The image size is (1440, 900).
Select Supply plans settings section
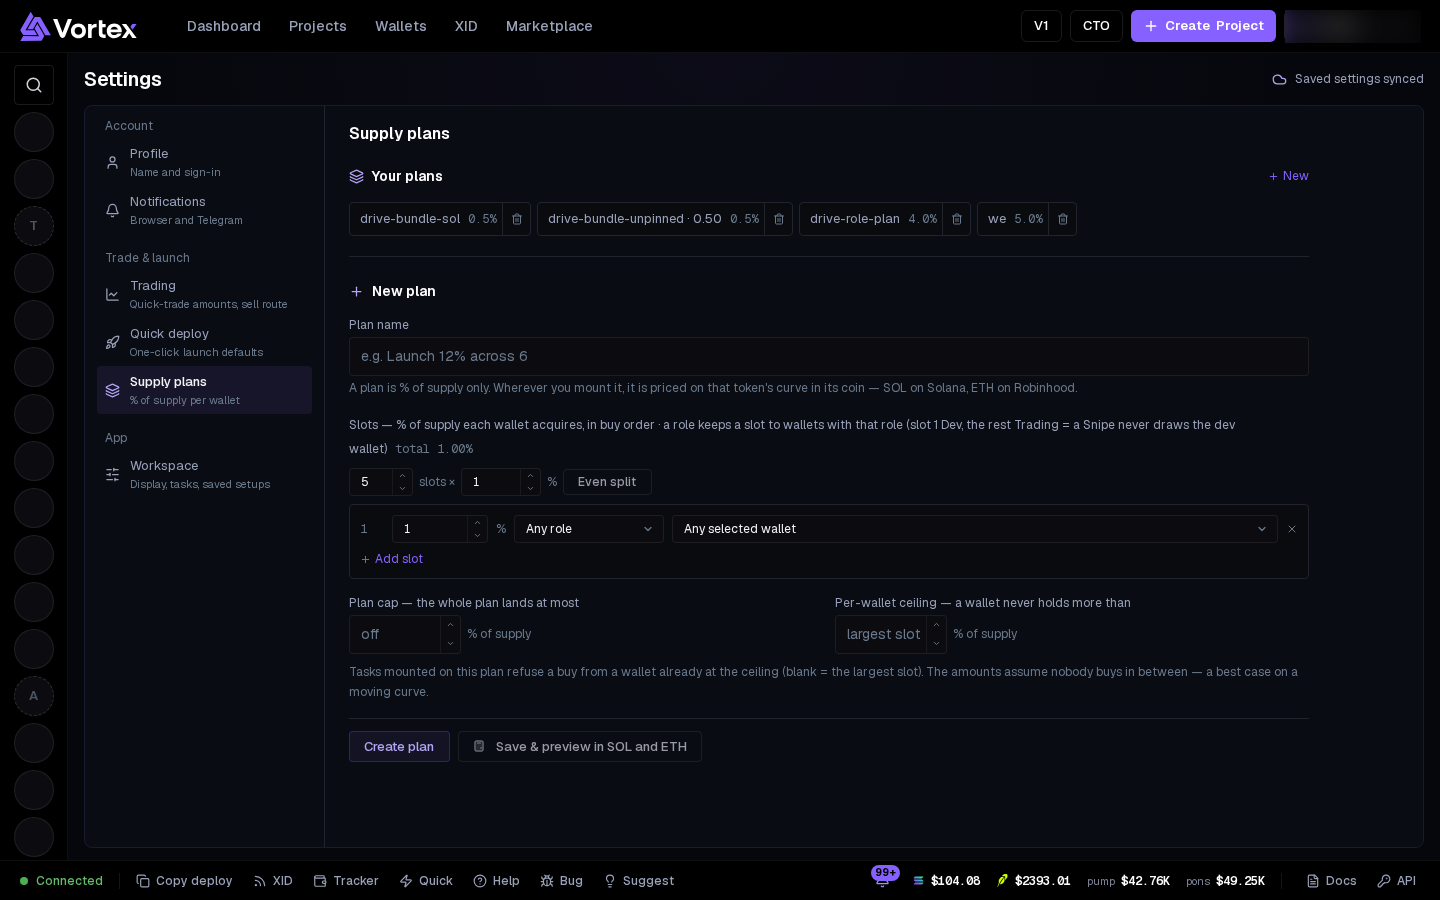tap(204, 390)
